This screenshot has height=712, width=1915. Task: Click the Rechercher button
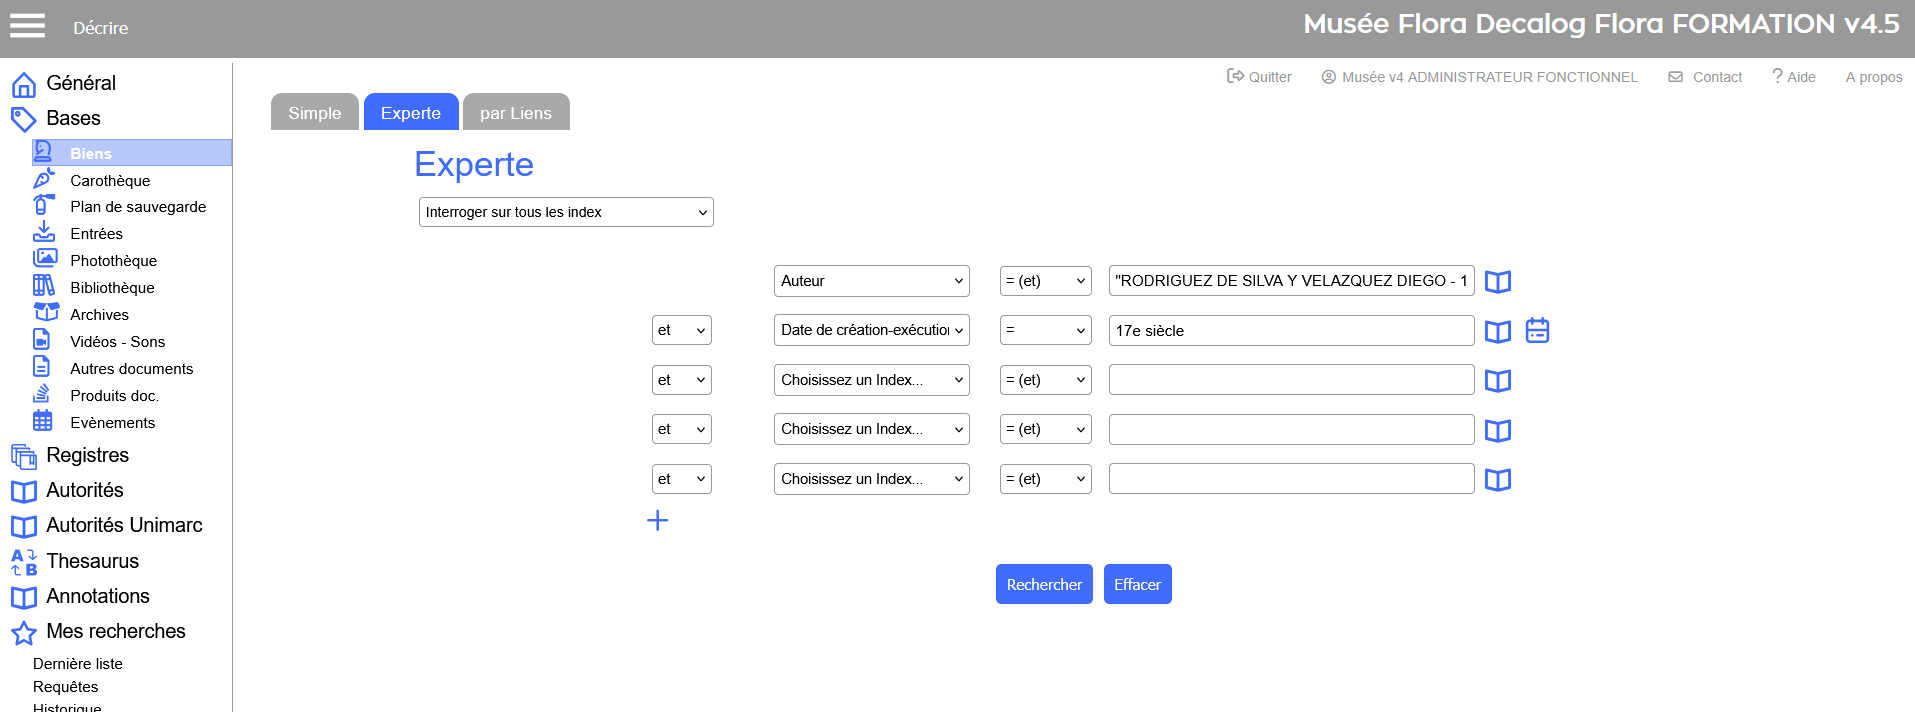1044,584
